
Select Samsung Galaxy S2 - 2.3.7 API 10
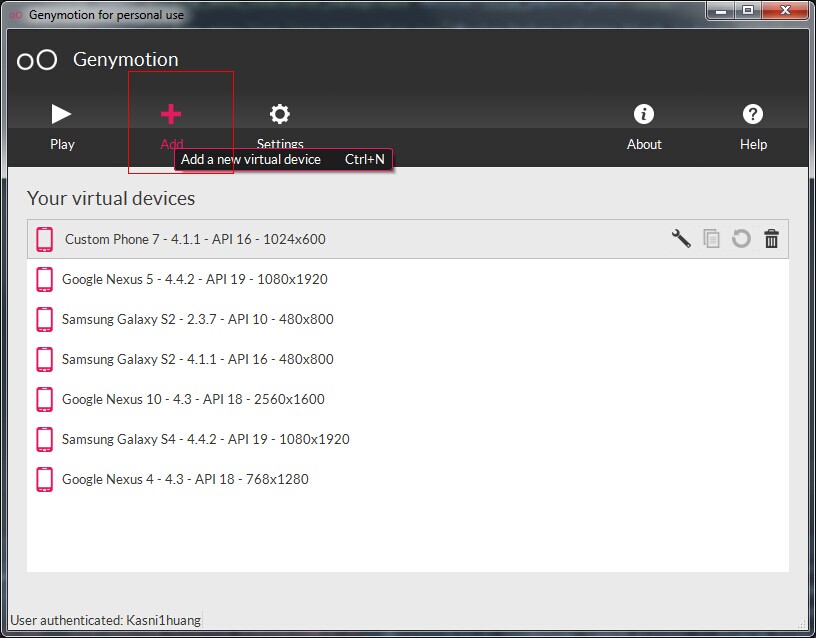tap(197, 319)
